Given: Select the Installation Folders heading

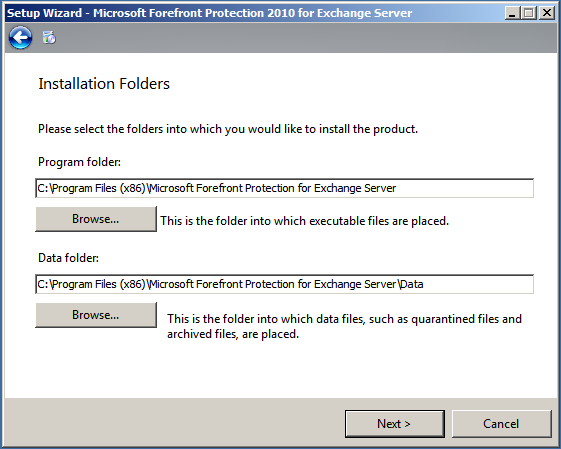Looking at the screenshot, I should [x=104, y=84].
